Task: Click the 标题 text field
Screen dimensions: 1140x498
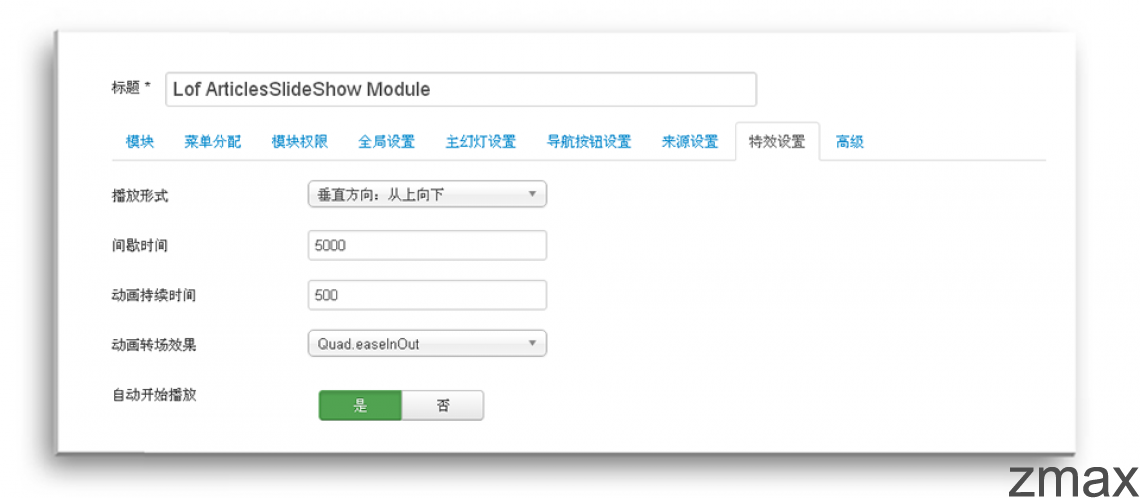Action: click(461, 89)
